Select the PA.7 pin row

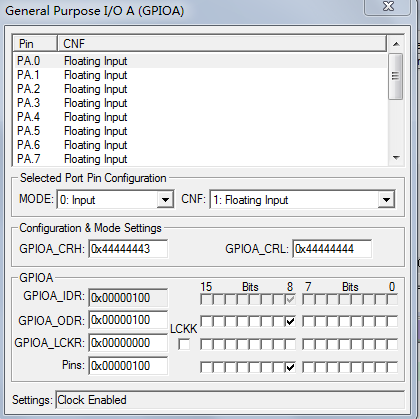(201, 159)
